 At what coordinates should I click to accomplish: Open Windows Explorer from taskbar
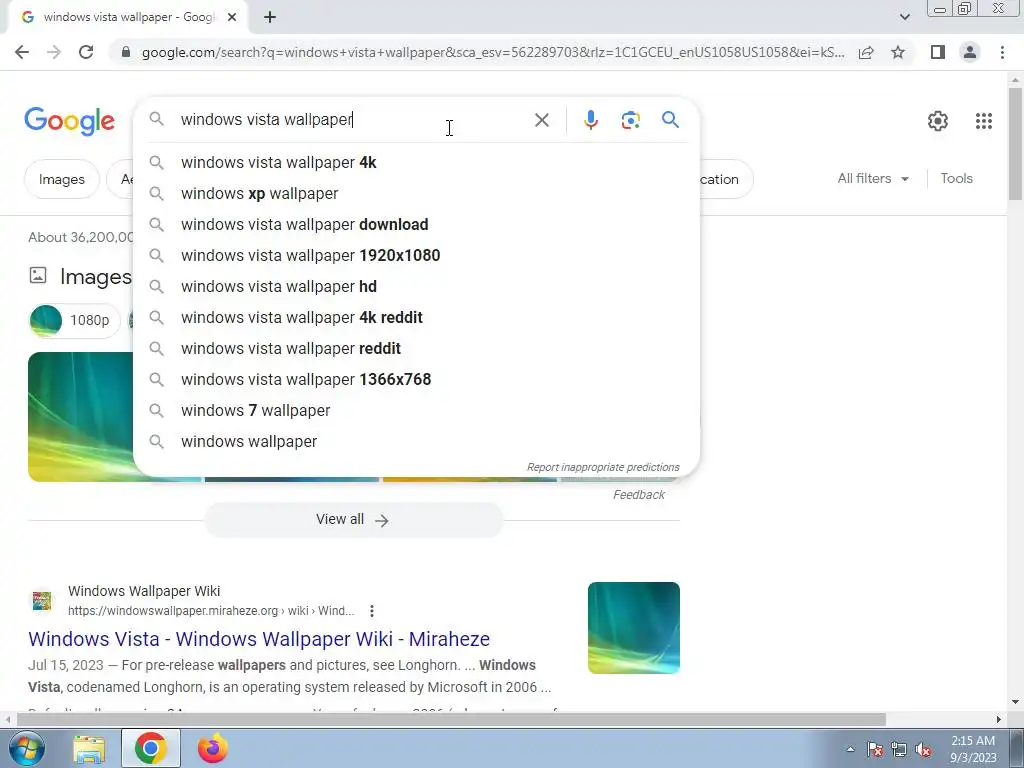pyautogui.click(x=89, y=749)
